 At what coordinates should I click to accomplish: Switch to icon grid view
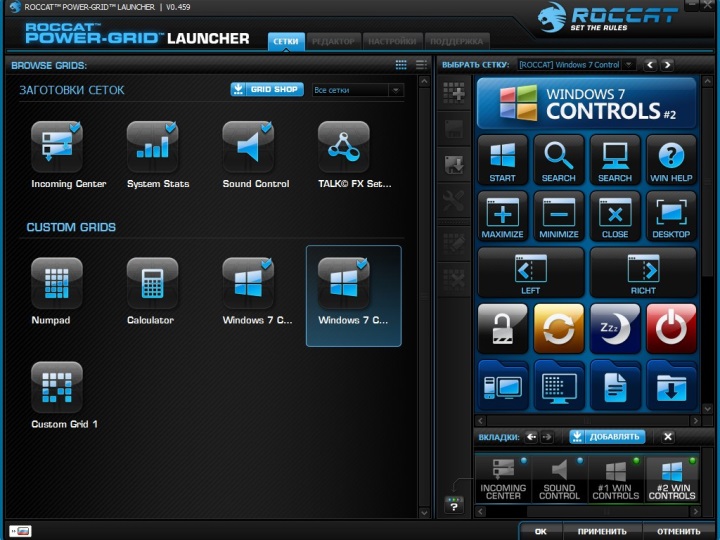[401, 65]
